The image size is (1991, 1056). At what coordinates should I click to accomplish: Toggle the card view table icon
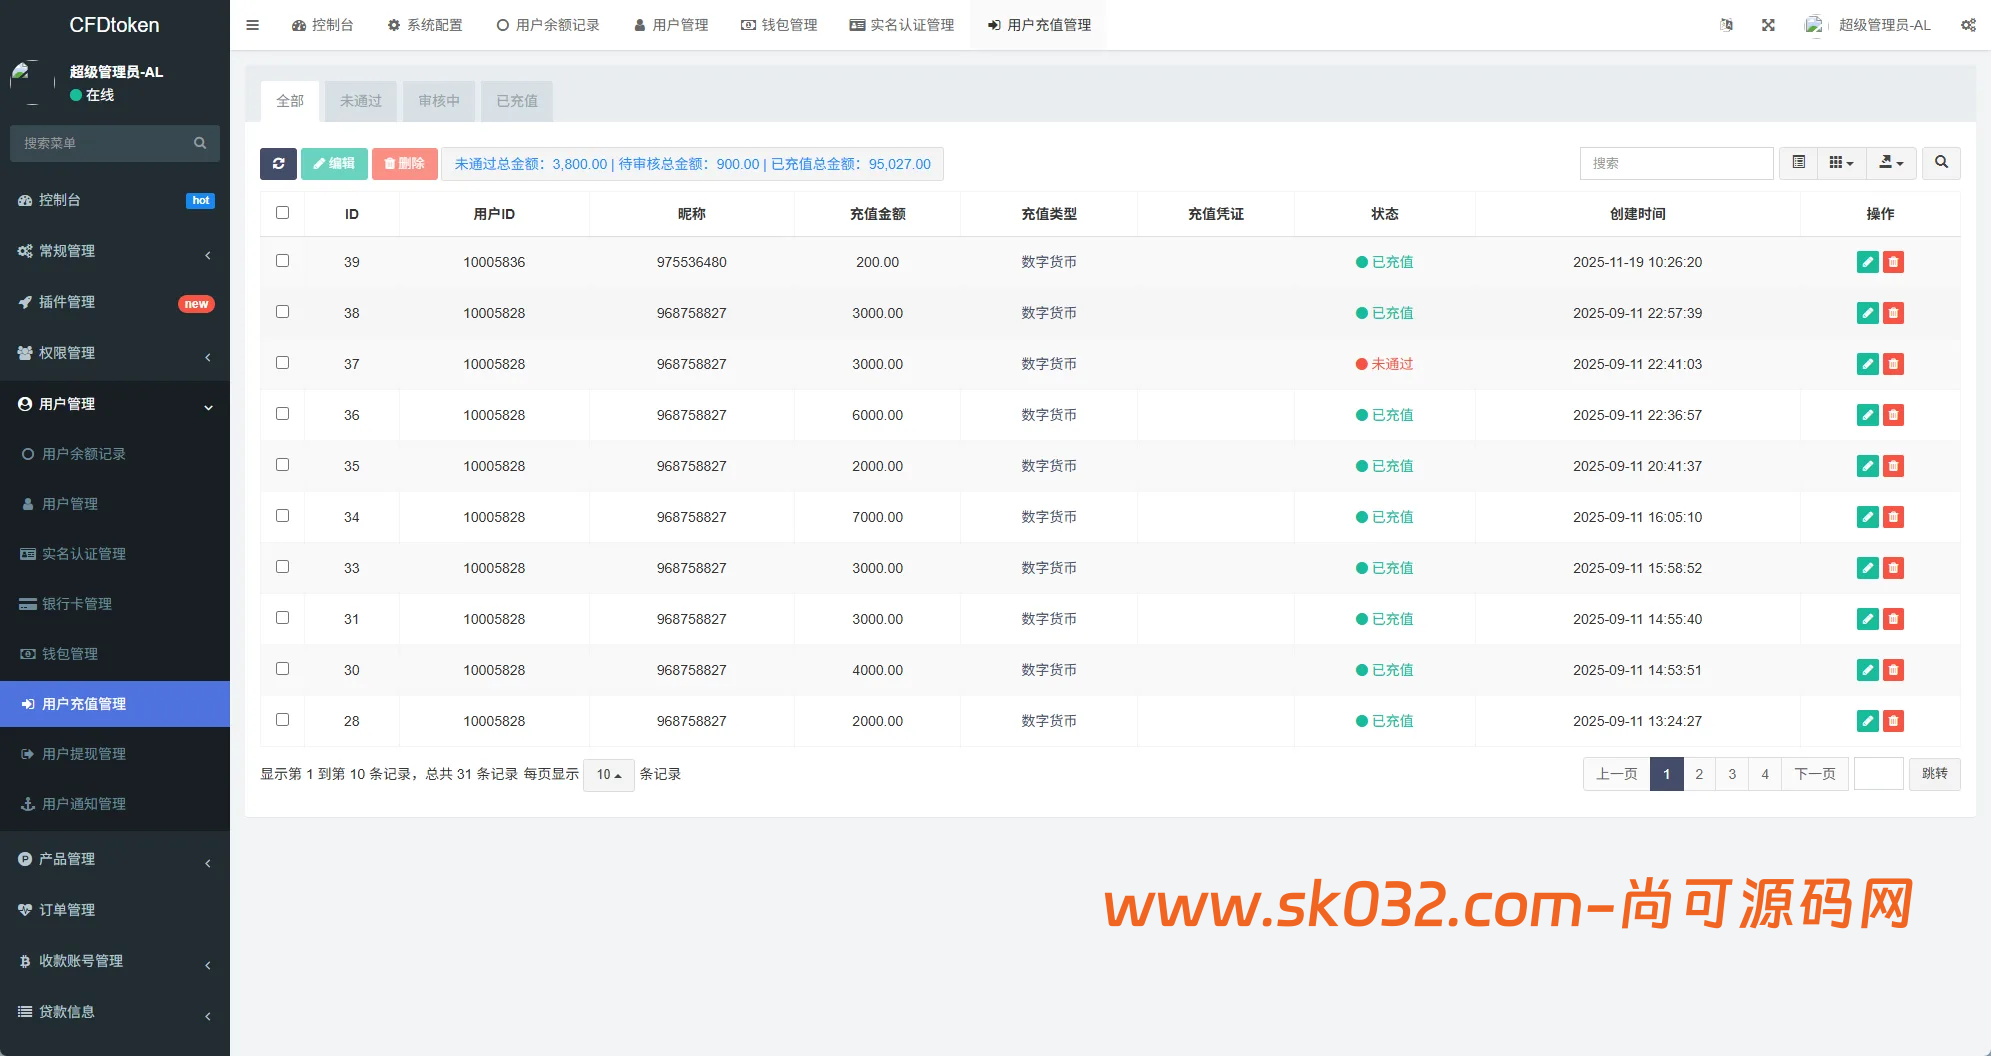pyautogui.click(x=1798, y=163)
